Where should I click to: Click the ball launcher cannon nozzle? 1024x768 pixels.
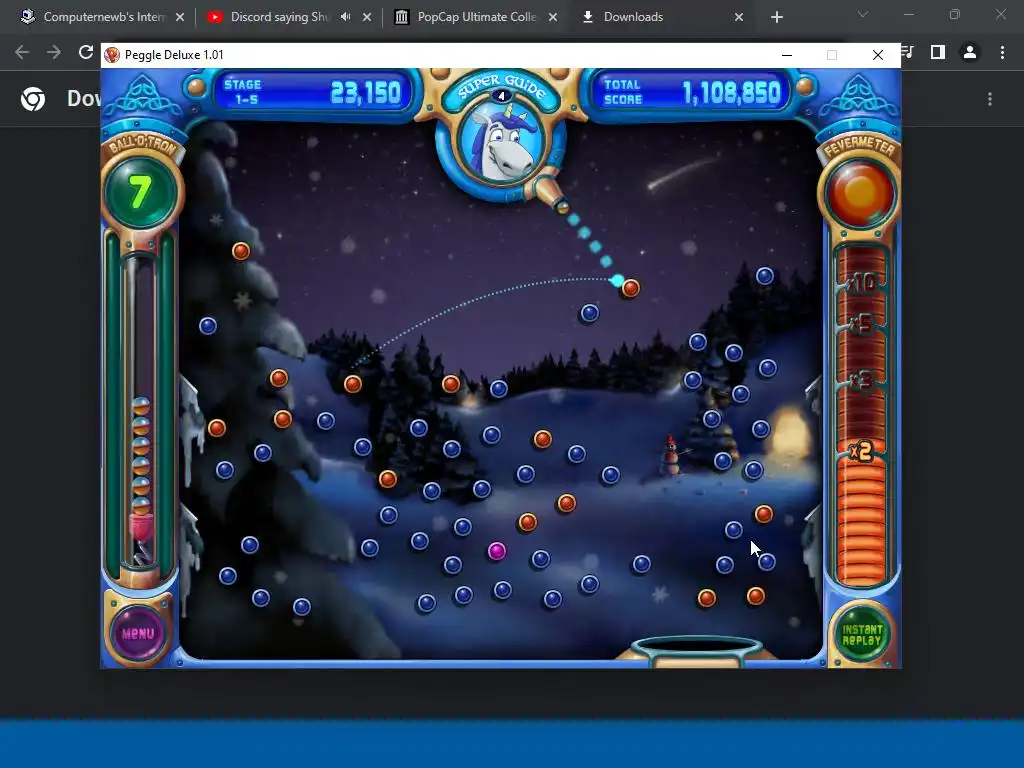coord(550,195)
